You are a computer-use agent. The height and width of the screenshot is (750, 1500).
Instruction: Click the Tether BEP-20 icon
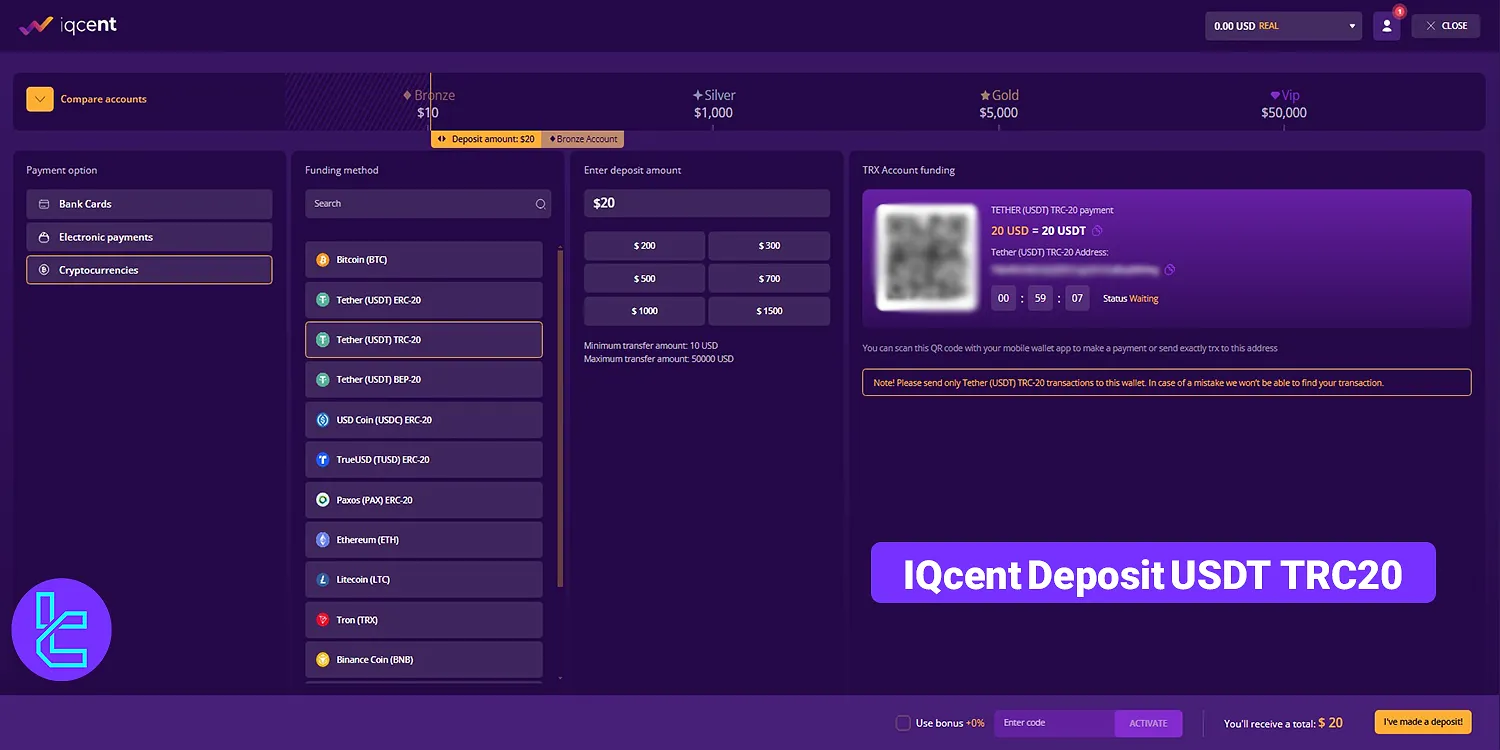coord(323,380)
